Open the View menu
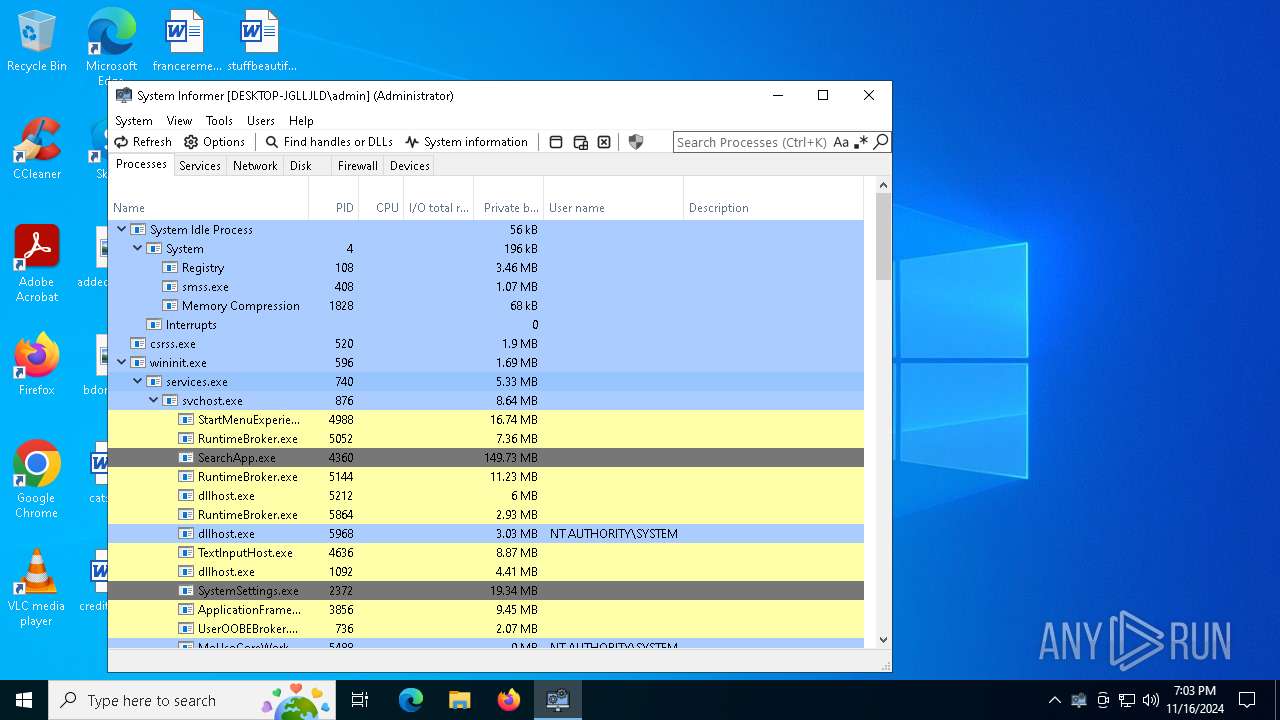 (x=179, y=121)
